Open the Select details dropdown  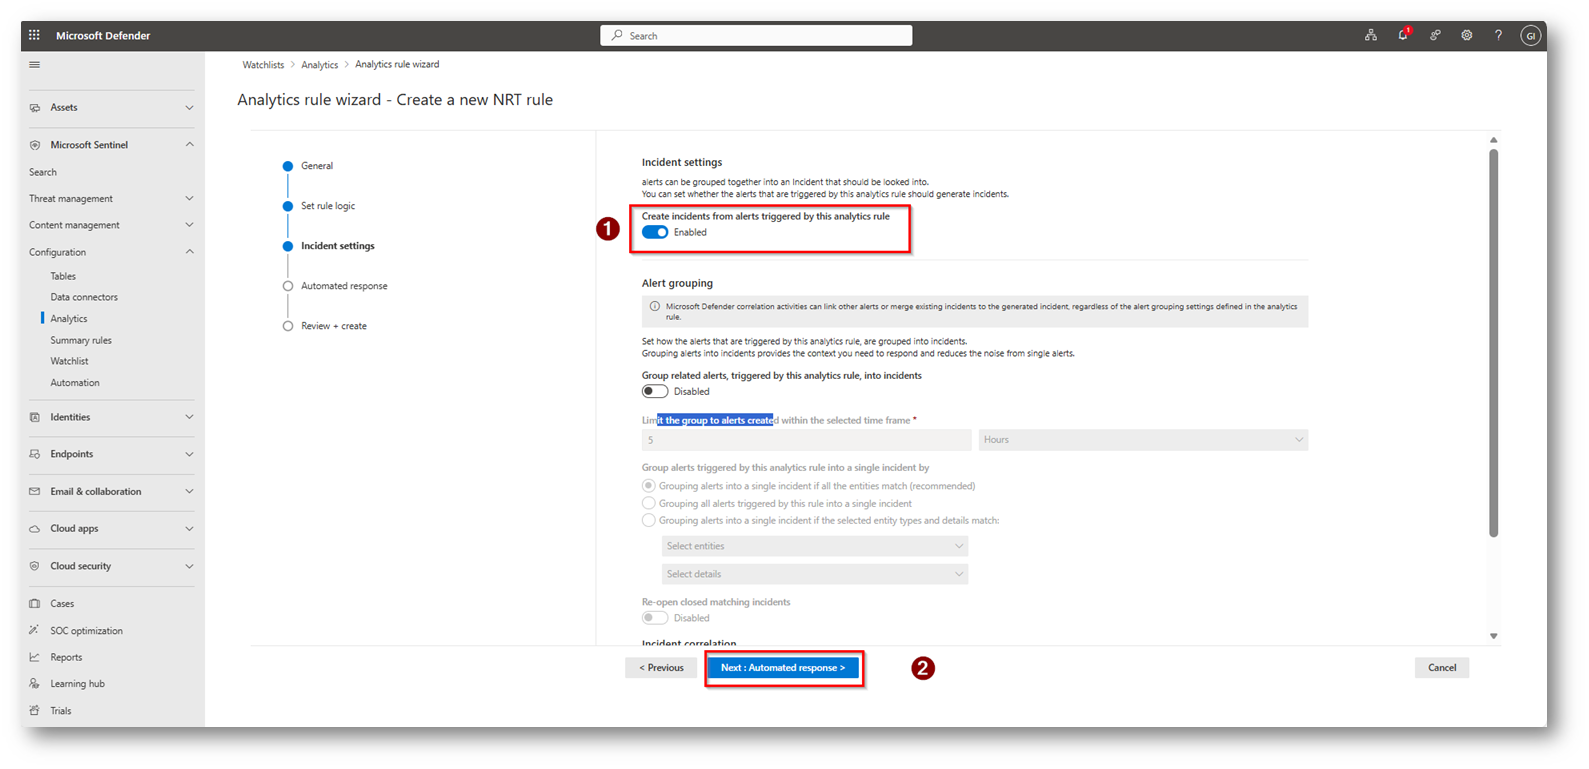pyautogui.click(x=815, y=574)
